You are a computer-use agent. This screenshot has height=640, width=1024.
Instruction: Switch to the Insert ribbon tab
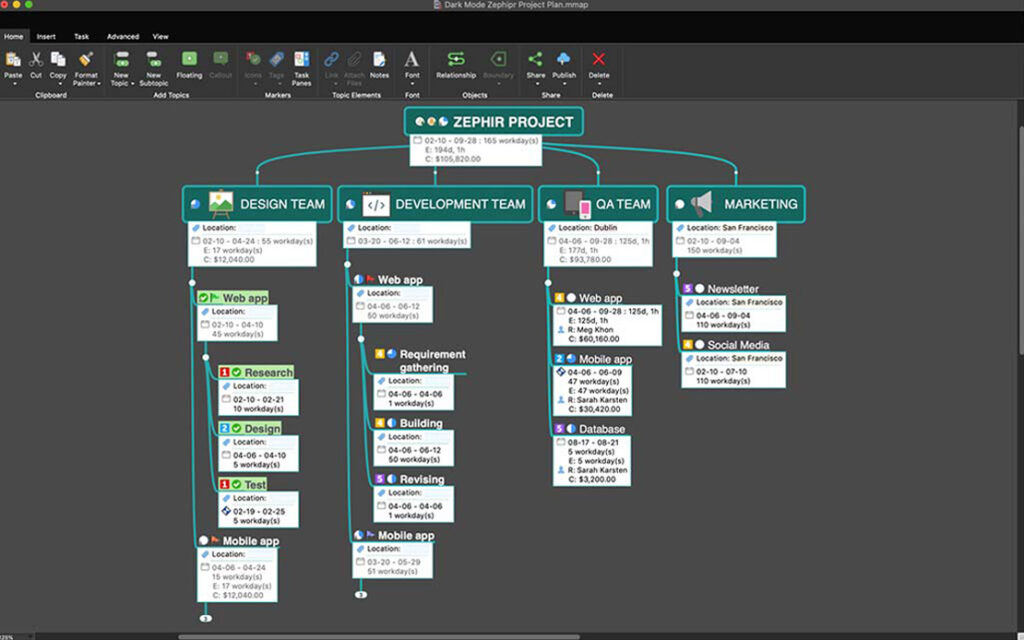[46, 36]
